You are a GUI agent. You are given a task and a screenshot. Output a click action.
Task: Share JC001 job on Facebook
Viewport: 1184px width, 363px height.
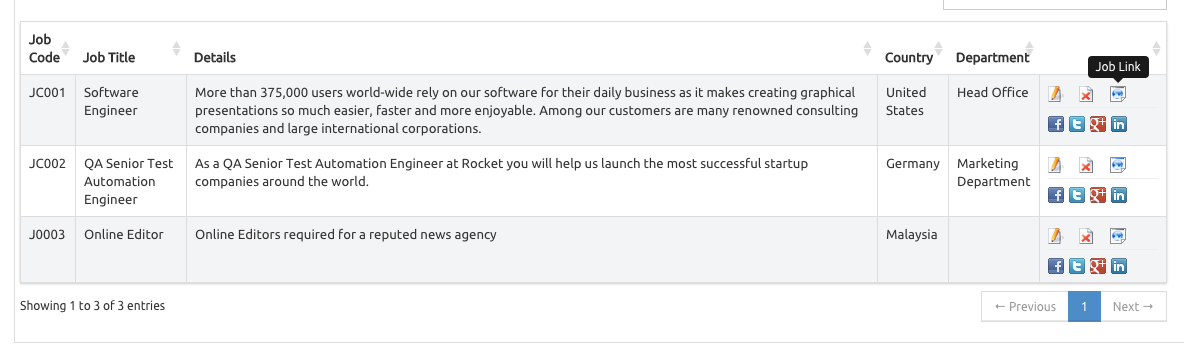[x=1056, y=124]
